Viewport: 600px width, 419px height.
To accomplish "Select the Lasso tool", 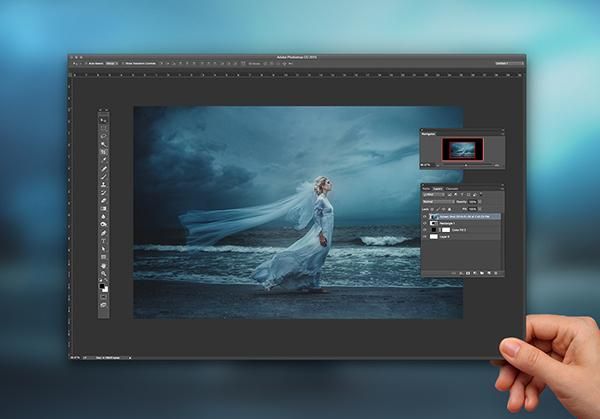I will 103,135.
